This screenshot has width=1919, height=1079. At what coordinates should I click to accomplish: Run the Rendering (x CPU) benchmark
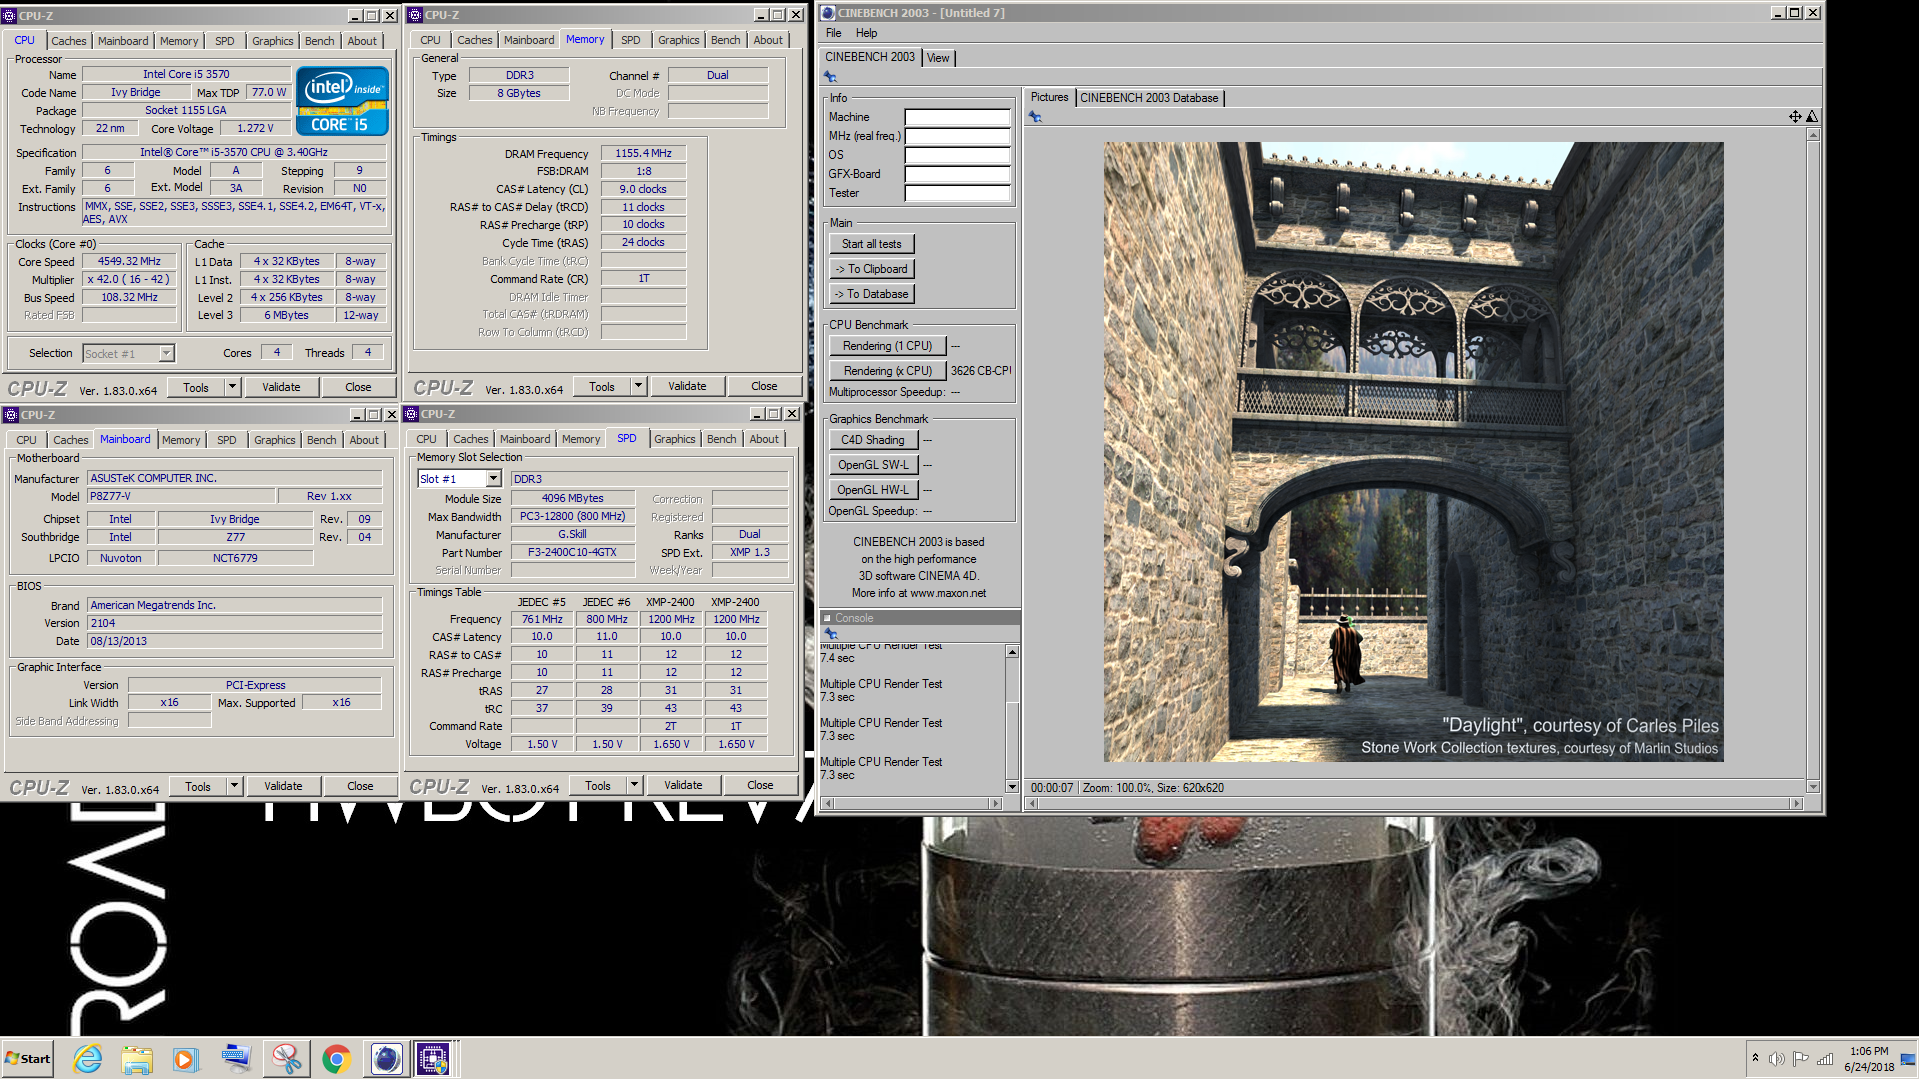(x=887, y=371)
